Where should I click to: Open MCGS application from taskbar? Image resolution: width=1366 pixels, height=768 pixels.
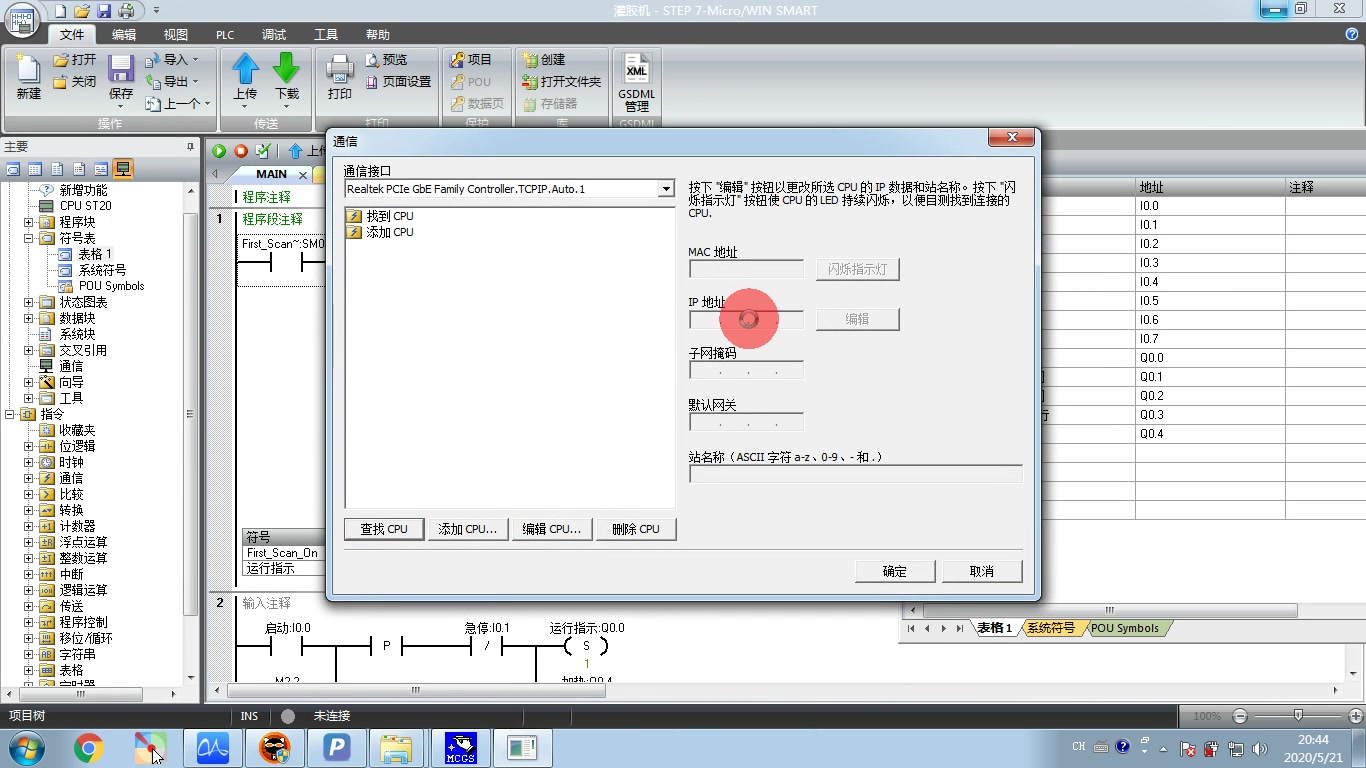click(460, 748)
